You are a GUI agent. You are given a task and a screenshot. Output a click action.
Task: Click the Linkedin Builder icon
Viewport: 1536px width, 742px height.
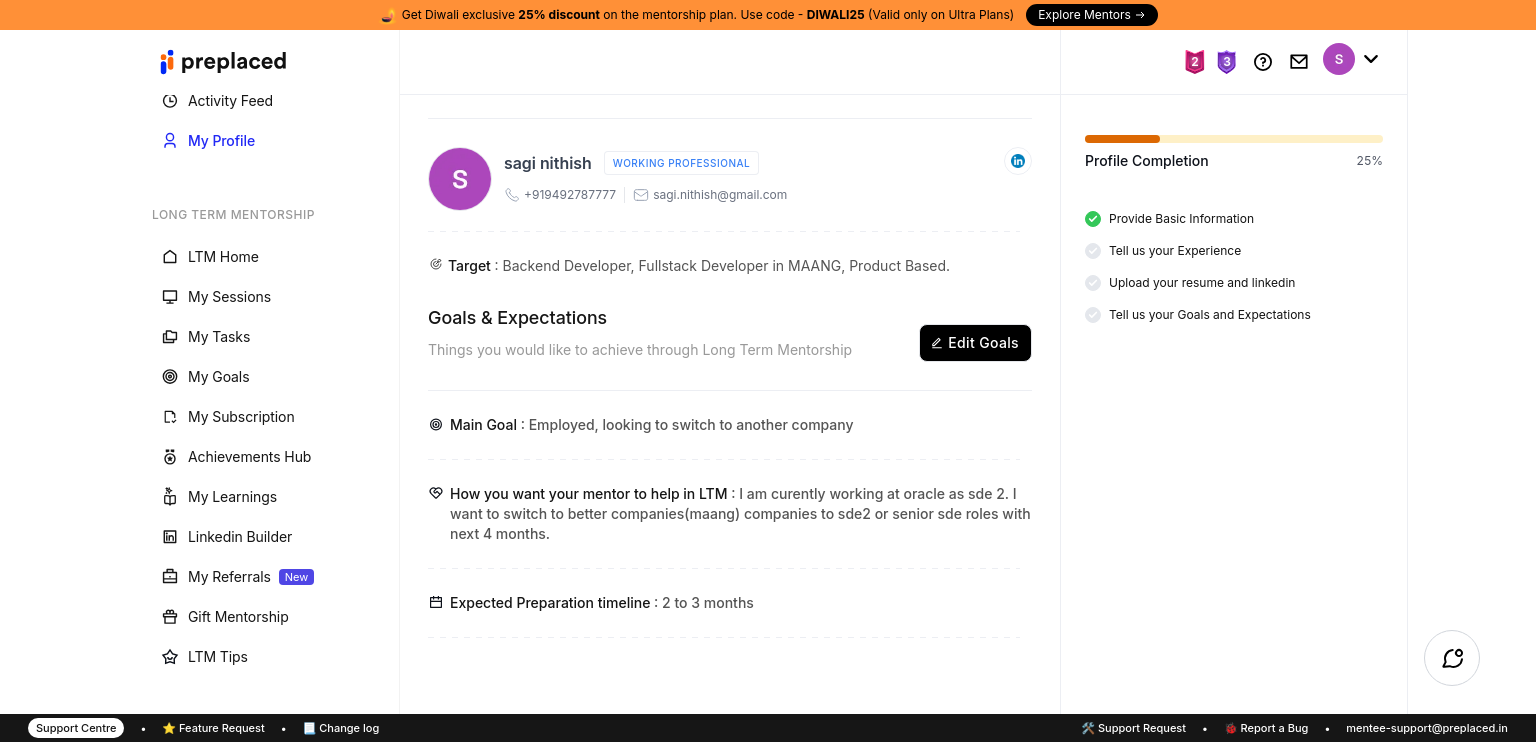tap(170, 537)
